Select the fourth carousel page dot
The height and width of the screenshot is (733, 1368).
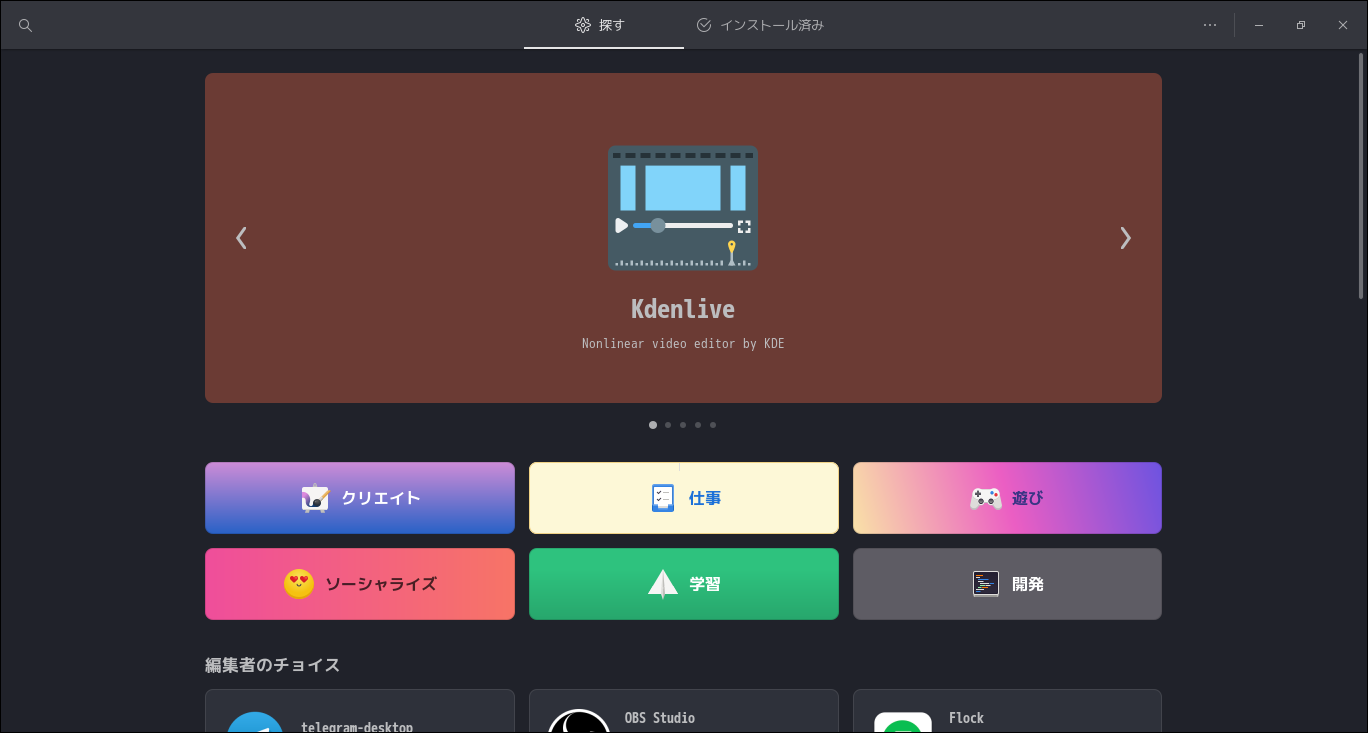point(698,425)
